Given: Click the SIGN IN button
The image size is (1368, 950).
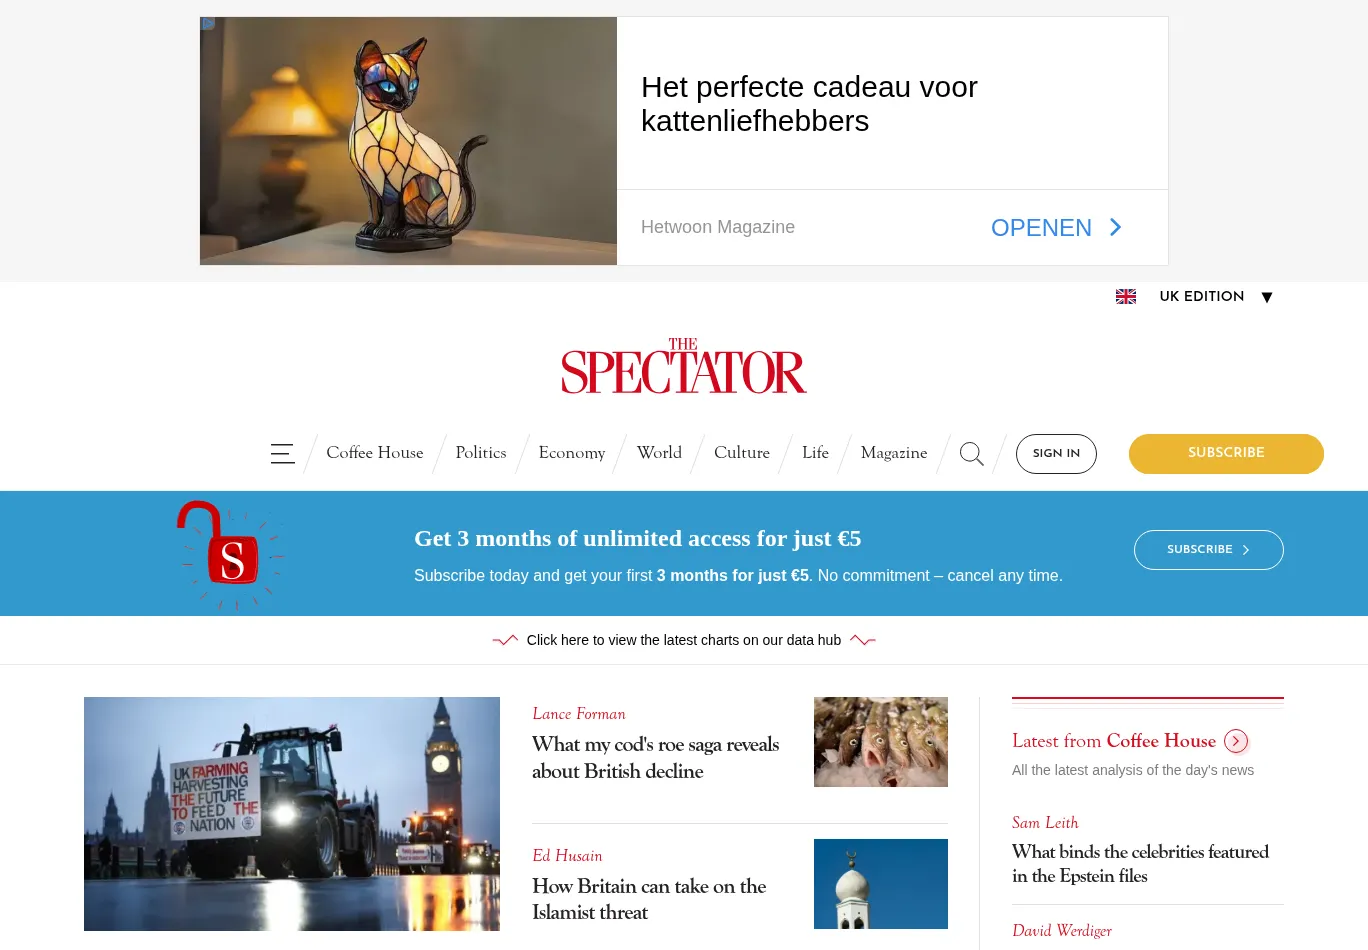Looking at the screenshot, I should pyautogui.click(x=1056, y=454).
